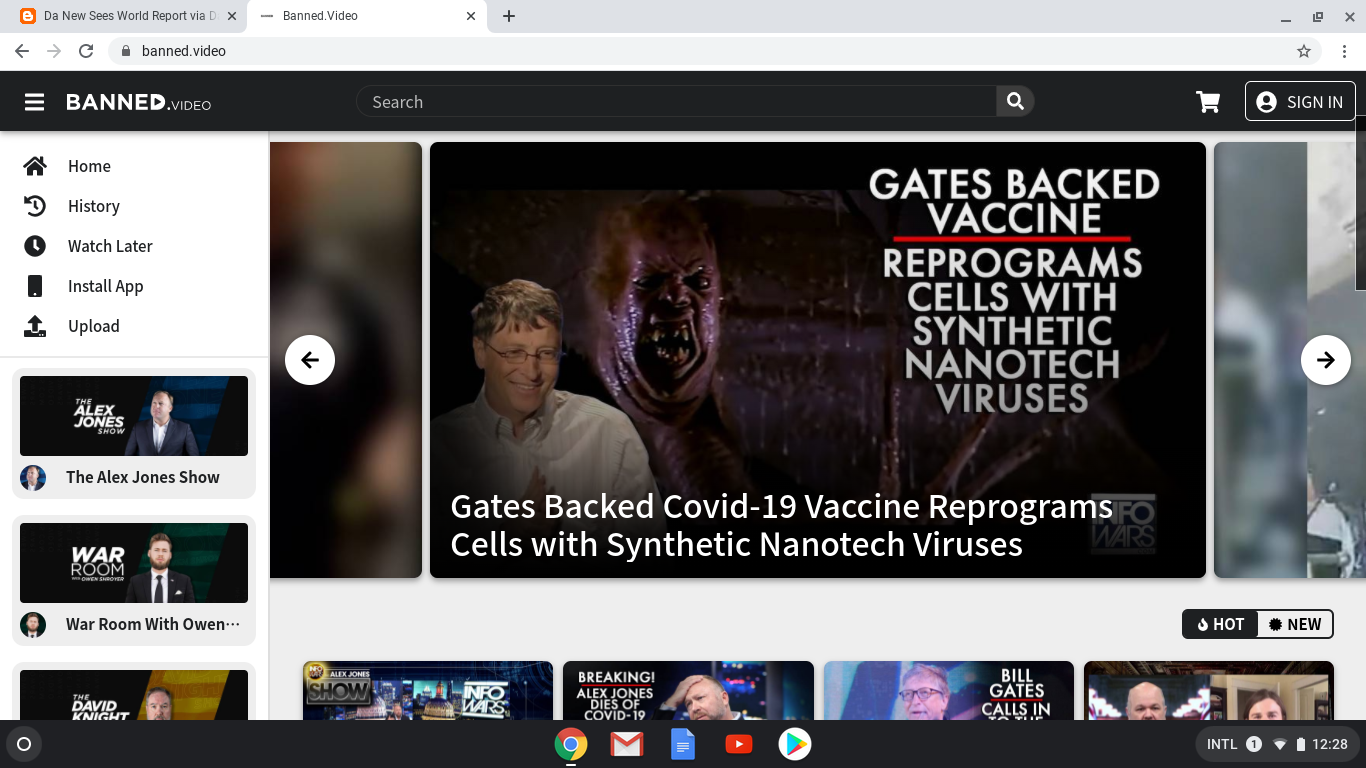Click the search magnifier button

(1015, 101)
